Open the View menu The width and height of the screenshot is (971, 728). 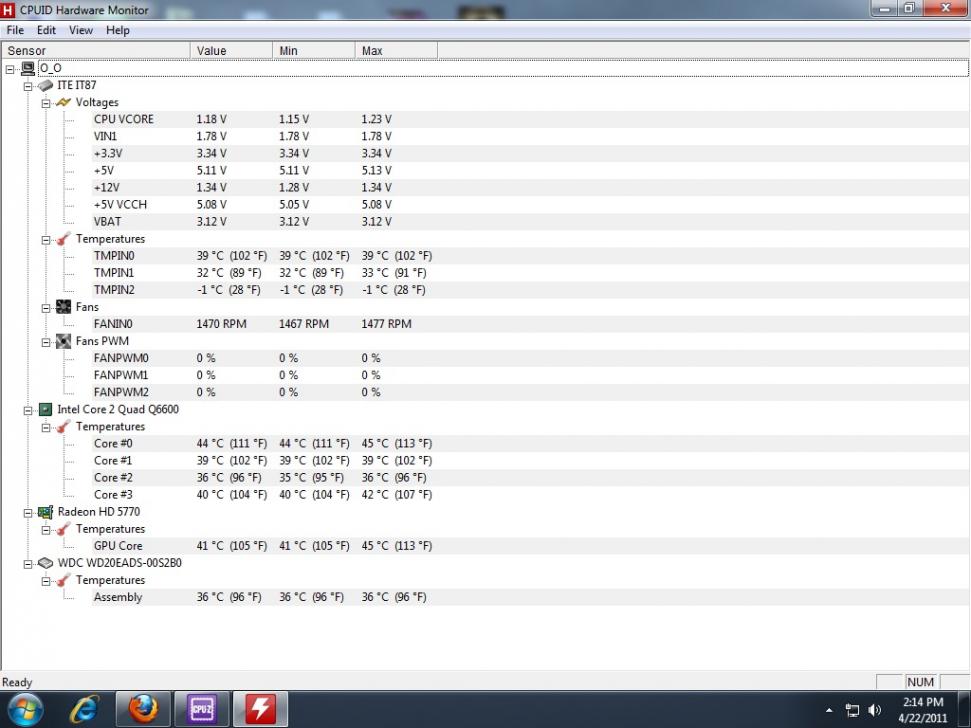pyautogui.click(x=81, y=30)
